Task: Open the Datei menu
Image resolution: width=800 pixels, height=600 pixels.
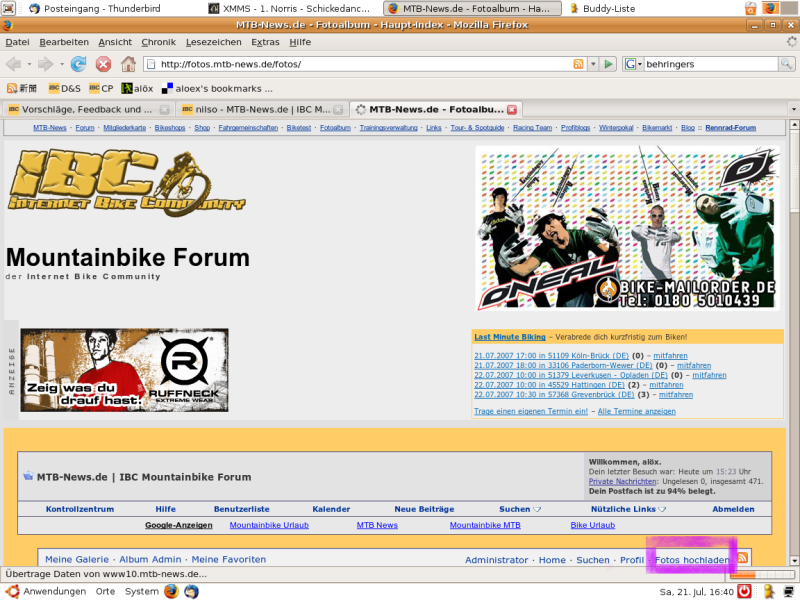Action: pos(17,42)
